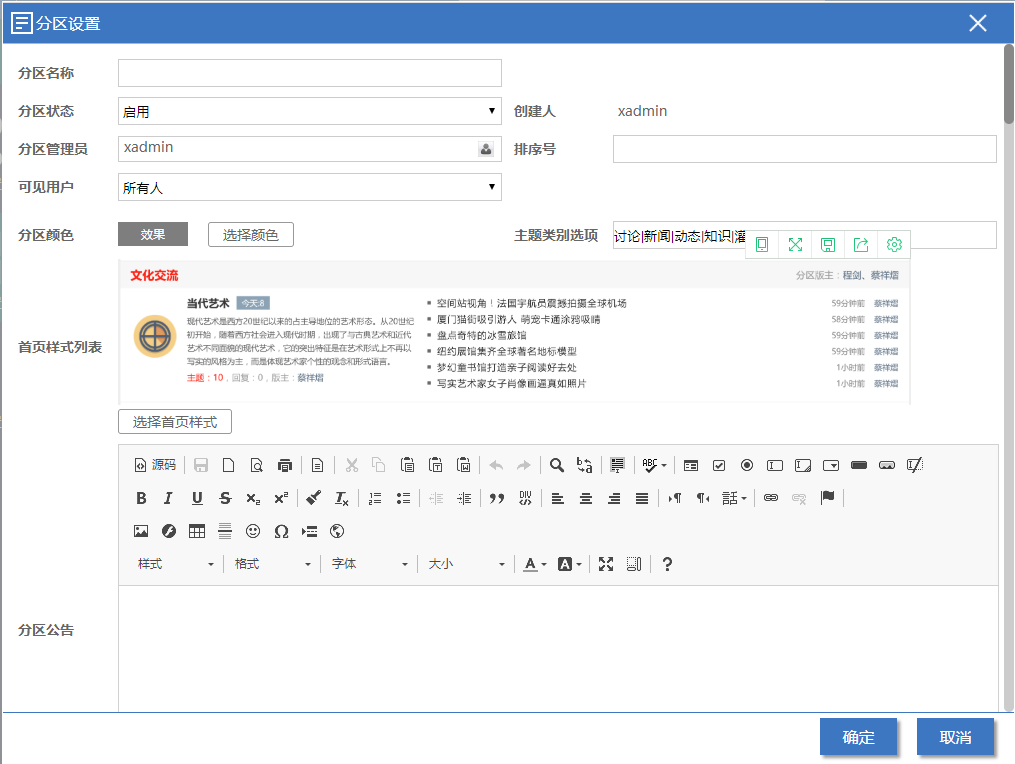
Task: Maximize the editor area
Action: [606, 564]
